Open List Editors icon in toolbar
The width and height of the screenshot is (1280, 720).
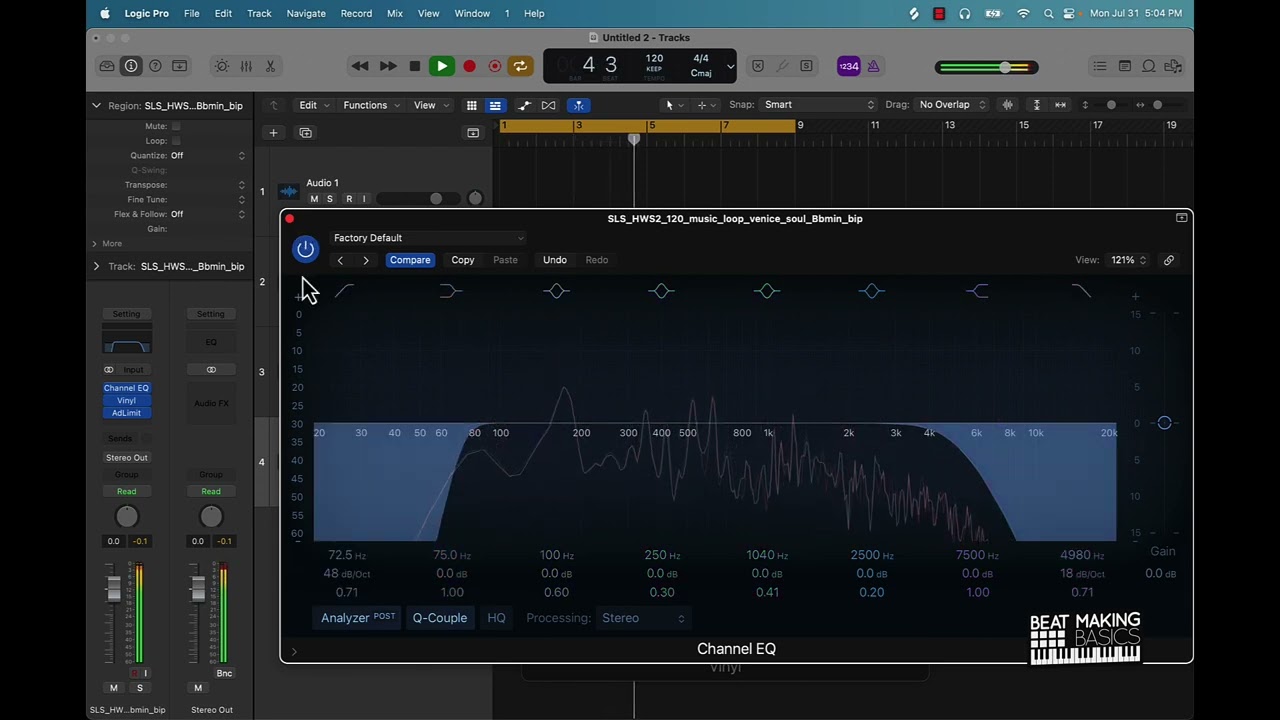tap(1100, 66)
